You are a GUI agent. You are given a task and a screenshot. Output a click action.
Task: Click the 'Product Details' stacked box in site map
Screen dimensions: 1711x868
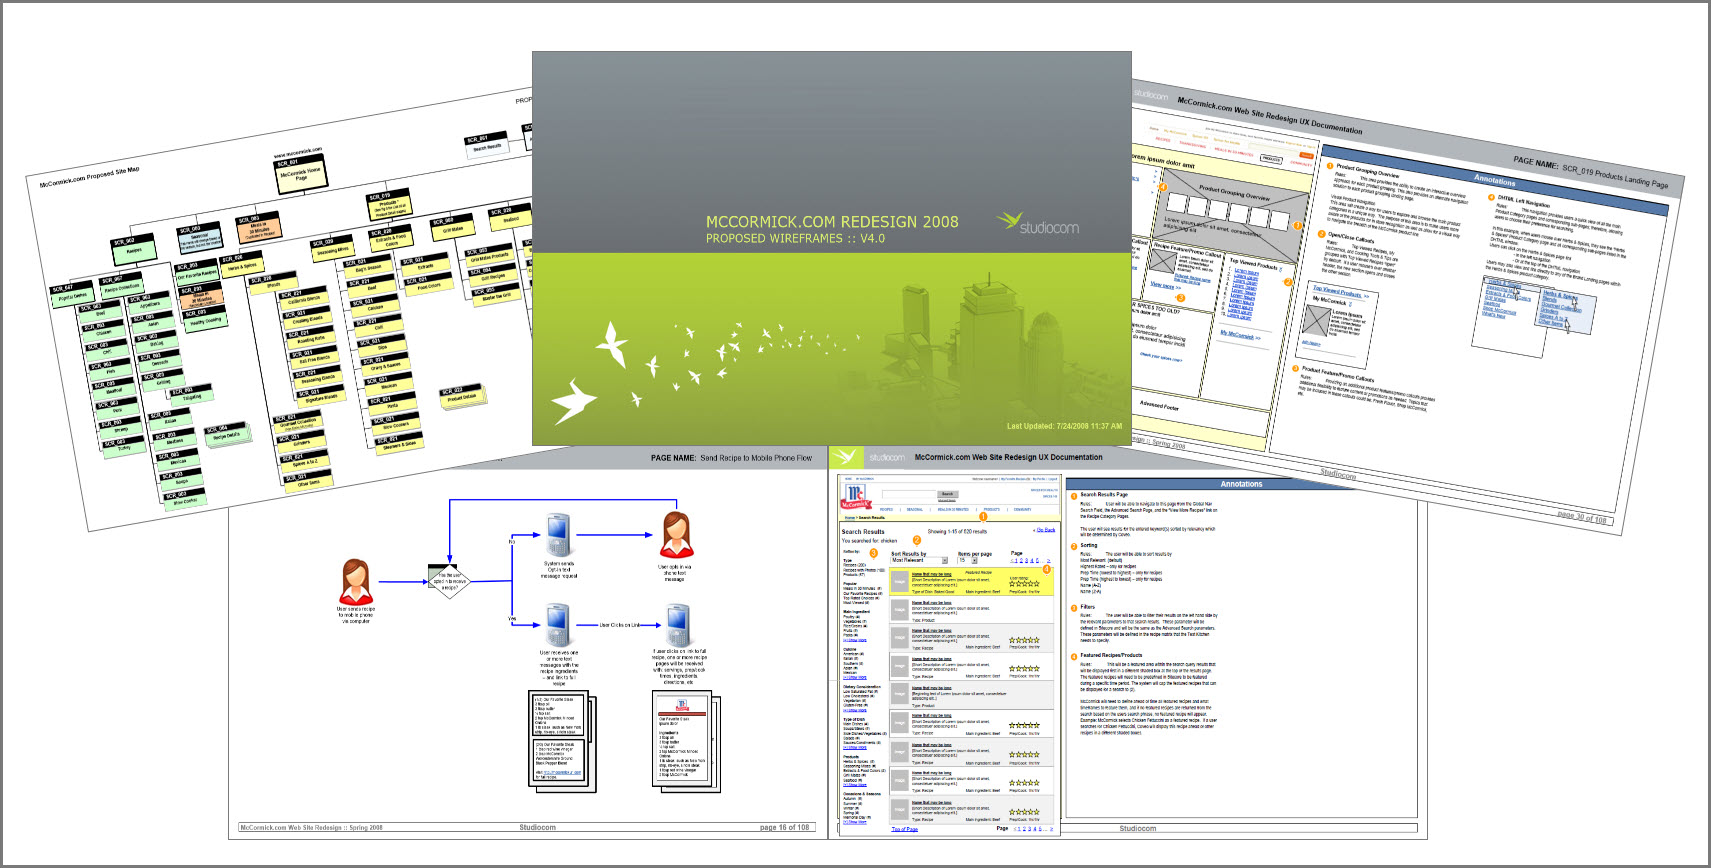(462, 395)
